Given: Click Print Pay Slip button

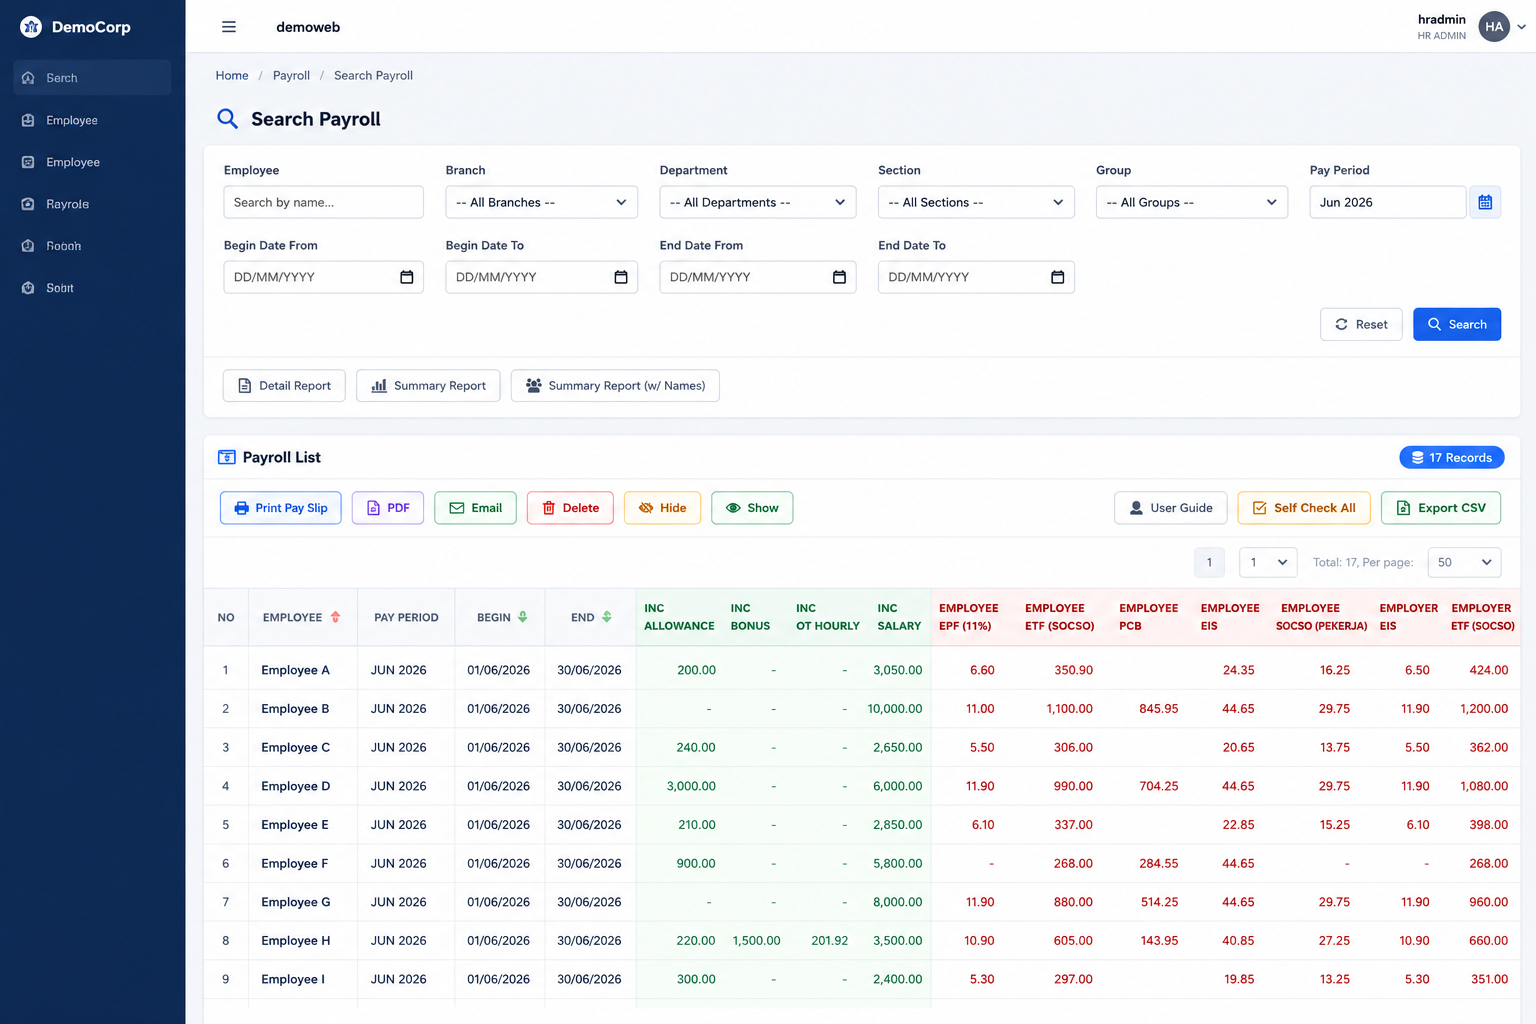Looking at the screenshot, I should tap(281, 508).
